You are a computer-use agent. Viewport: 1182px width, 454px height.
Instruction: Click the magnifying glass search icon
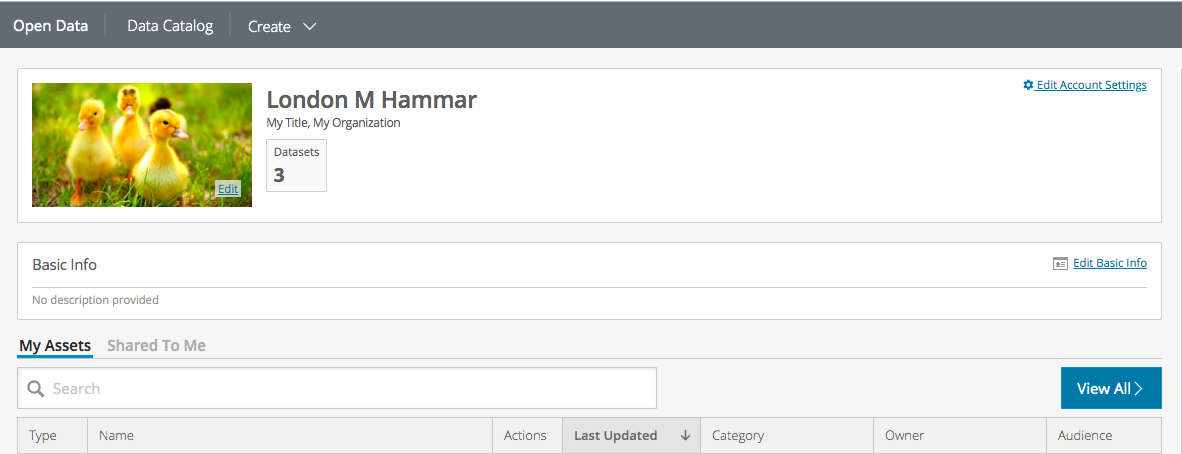(x=35, y=388)
